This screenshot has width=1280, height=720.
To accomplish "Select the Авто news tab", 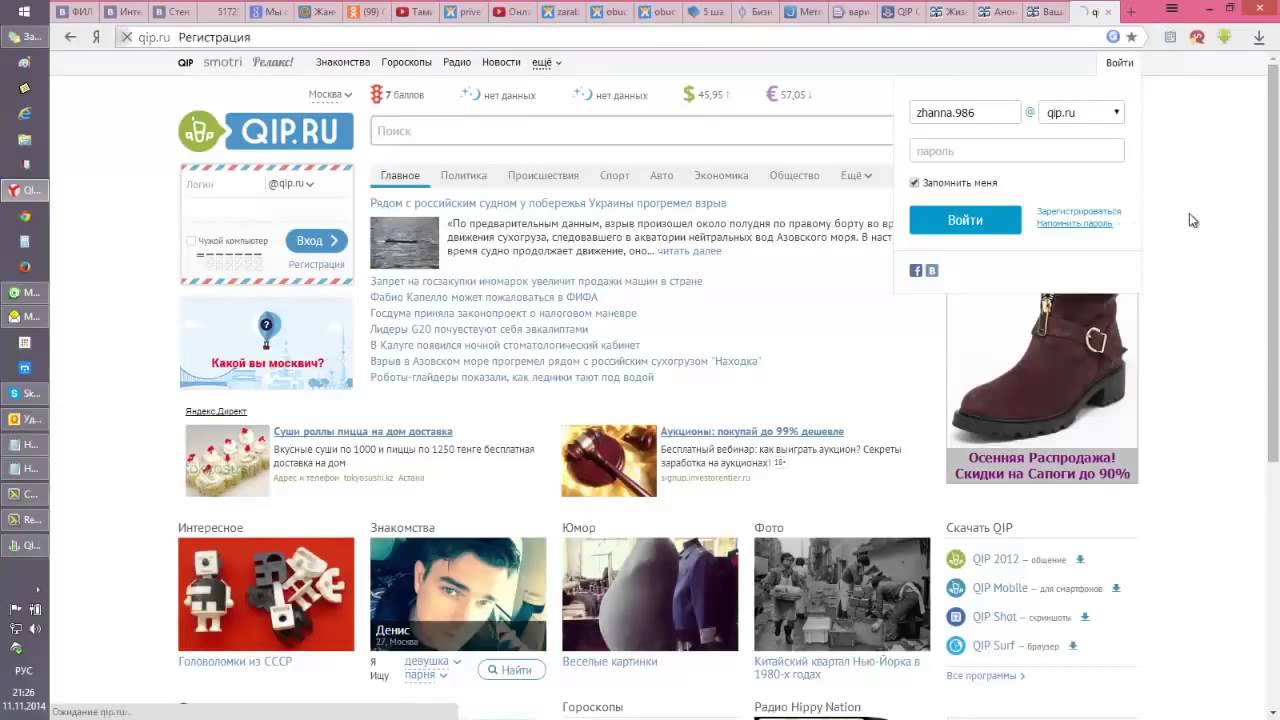I will click(x=662, y=175).
